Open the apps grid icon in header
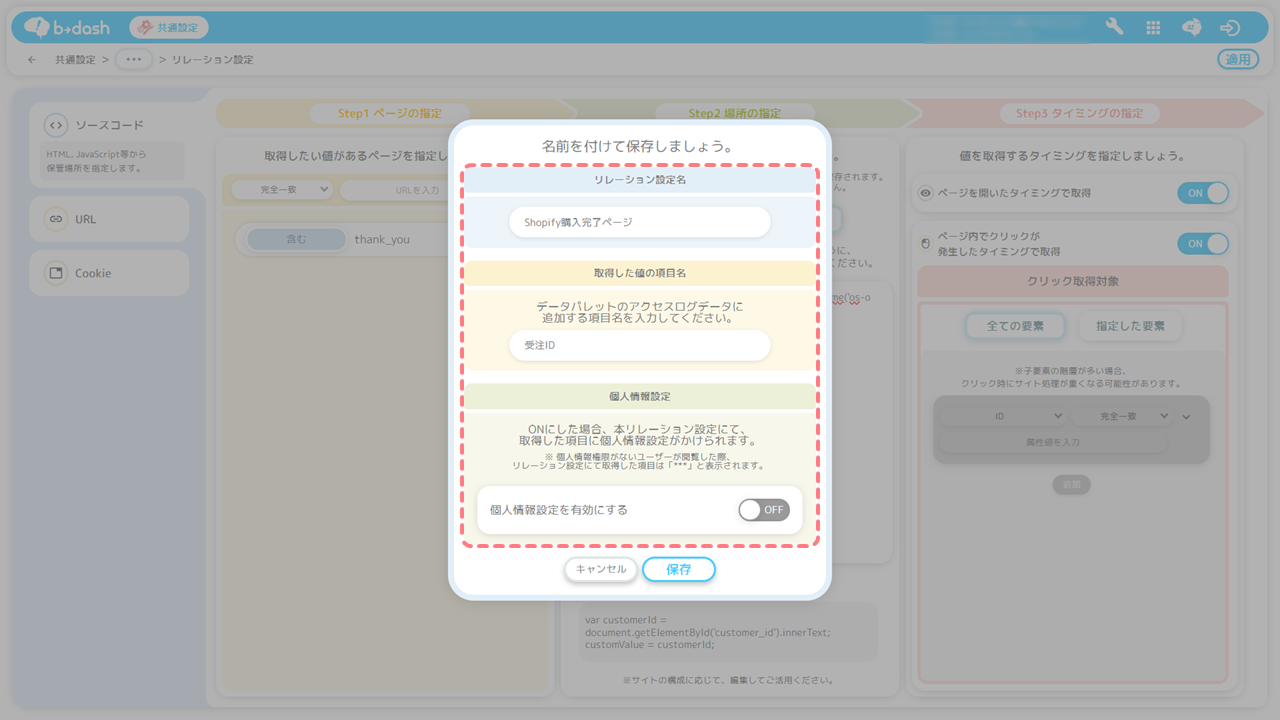The height and width of the screenshot is (720, 1280). click(x=1153, y=27)
